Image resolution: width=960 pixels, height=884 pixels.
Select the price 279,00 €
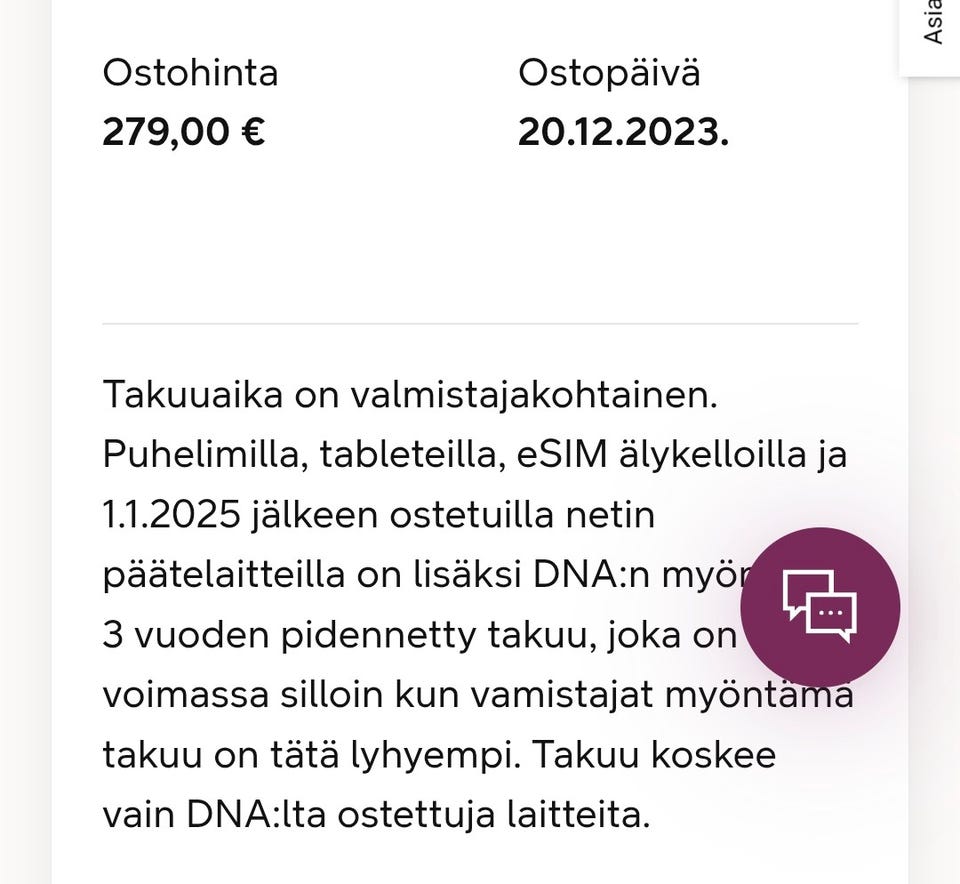coord(183,130)
